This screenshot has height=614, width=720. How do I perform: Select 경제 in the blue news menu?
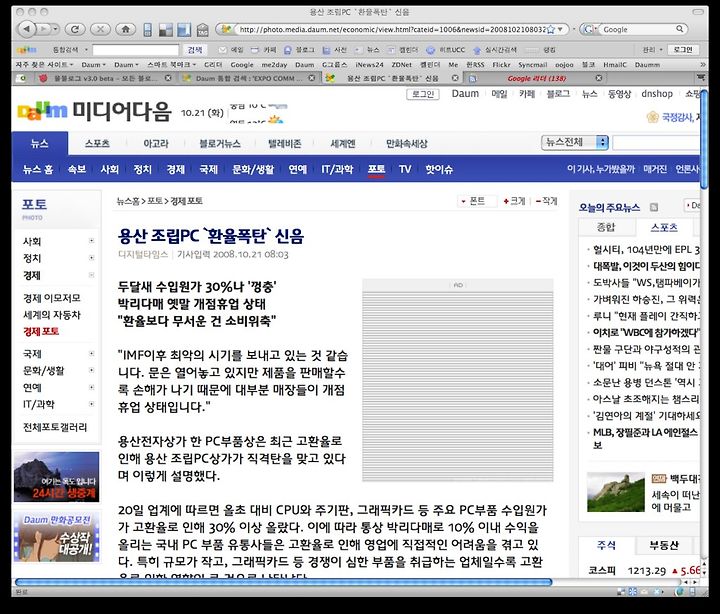175,169
